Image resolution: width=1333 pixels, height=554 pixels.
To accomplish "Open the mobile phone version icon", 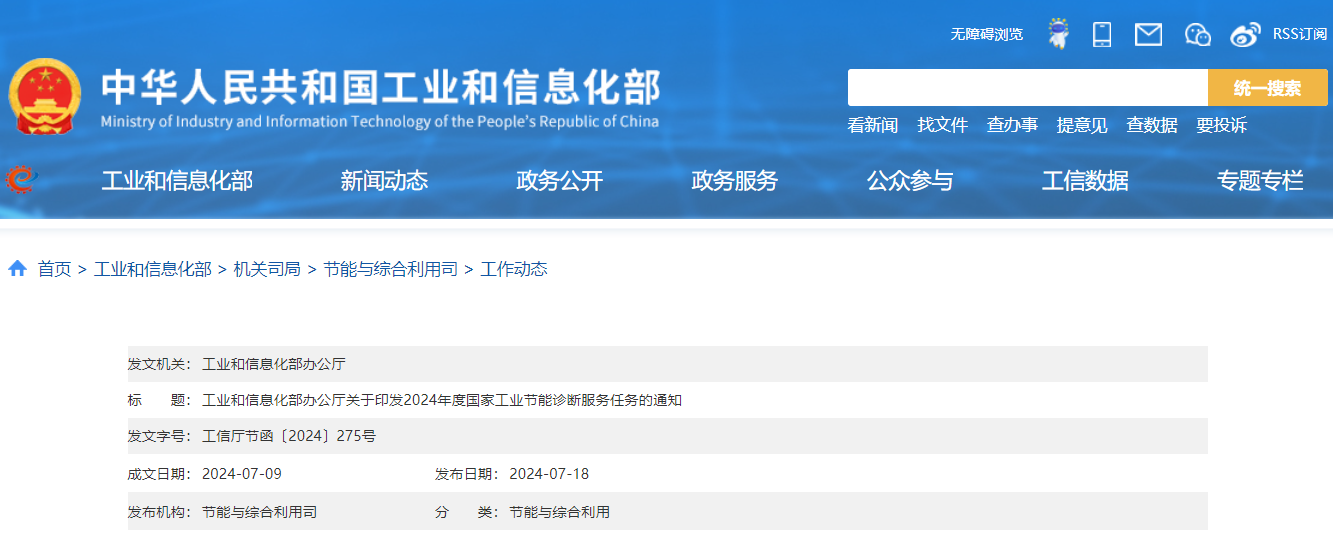I will click(x=1102, y=34).
